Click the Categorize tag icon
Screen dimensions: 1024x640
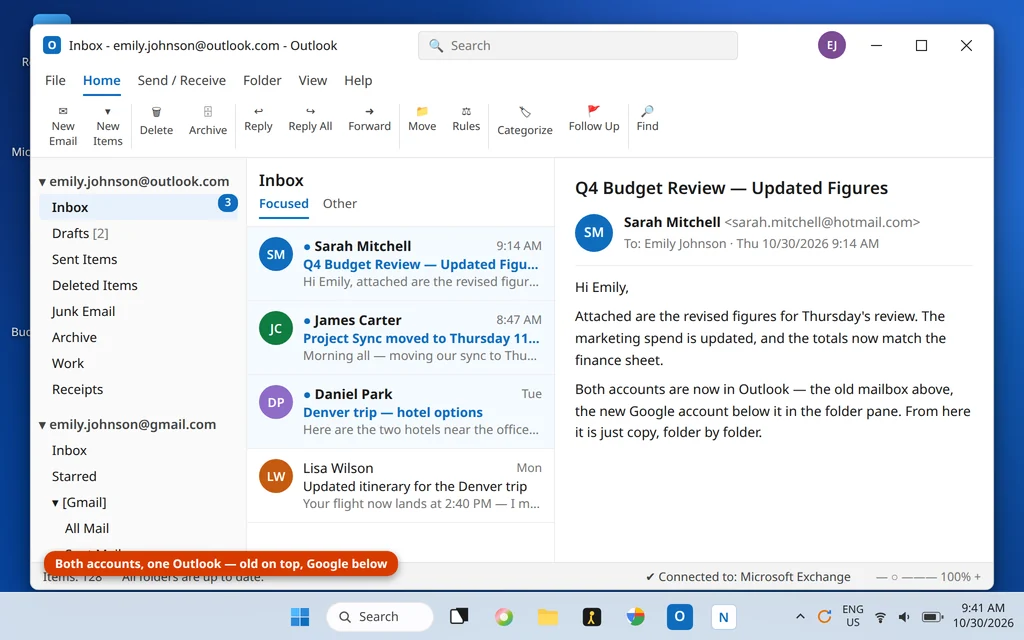pos(524,112)
